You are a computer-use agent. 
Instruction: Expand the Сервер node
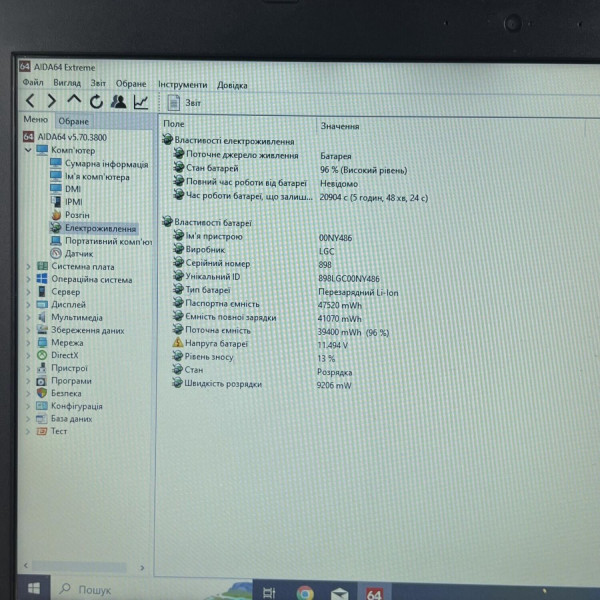coord(28,292)
